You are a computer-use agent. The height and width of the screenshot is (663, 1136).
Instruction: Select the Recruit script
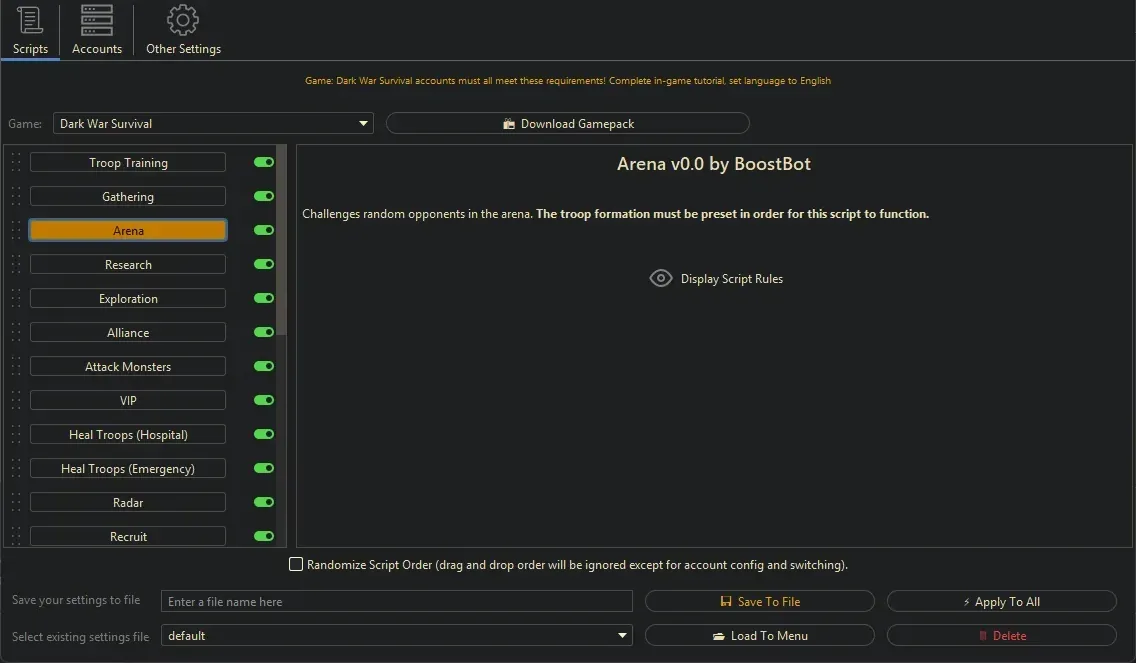pos(128,537)
